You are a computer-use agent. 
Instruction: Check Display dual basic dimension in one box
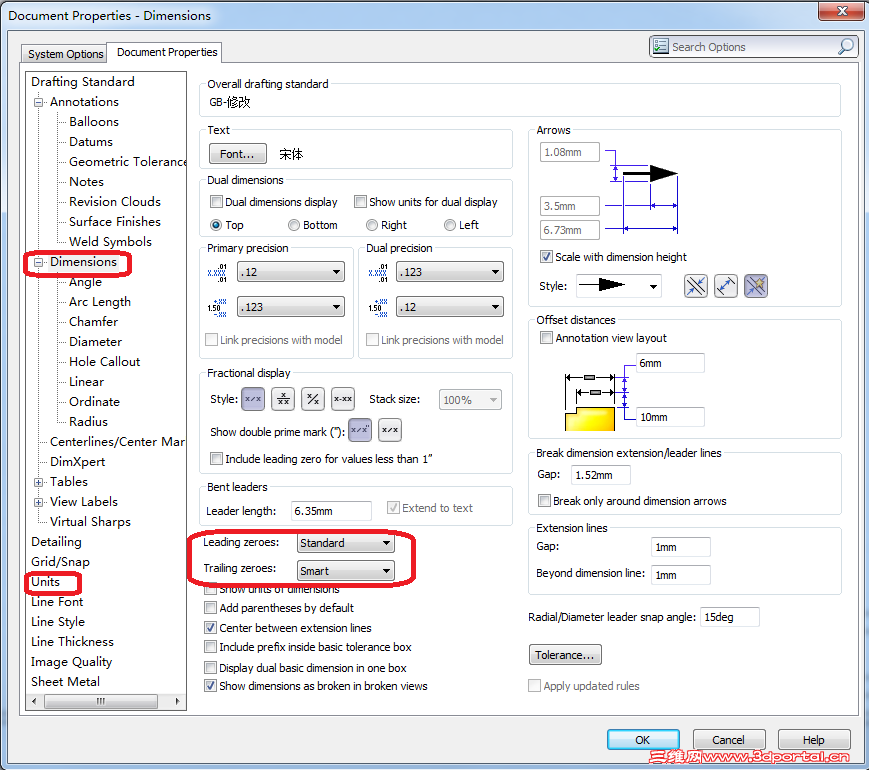click(x=211, y=667)
